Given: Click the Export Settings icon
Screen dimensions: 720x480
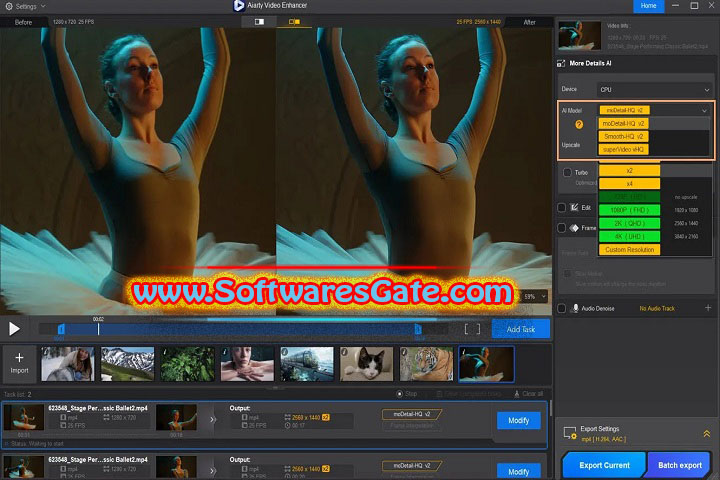Looking at the screenshot, I should 570,433.
